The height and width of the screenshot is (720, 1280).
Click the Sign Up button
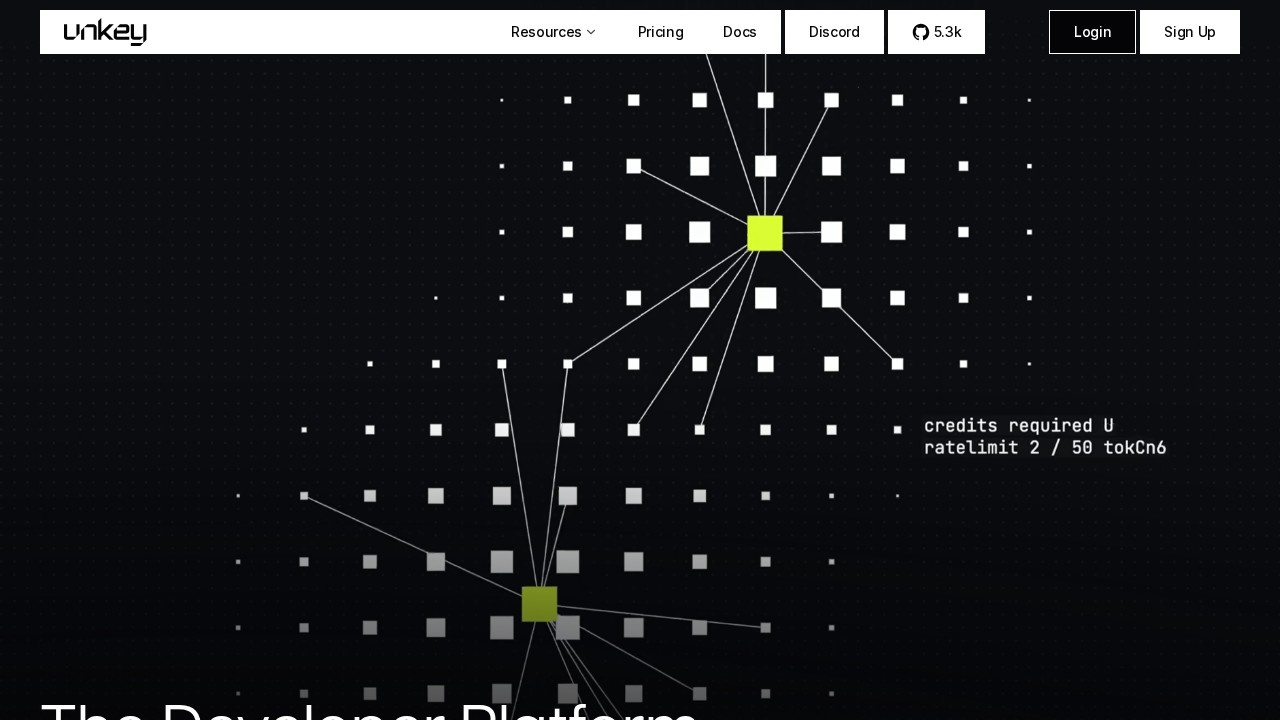(1190, 32)
